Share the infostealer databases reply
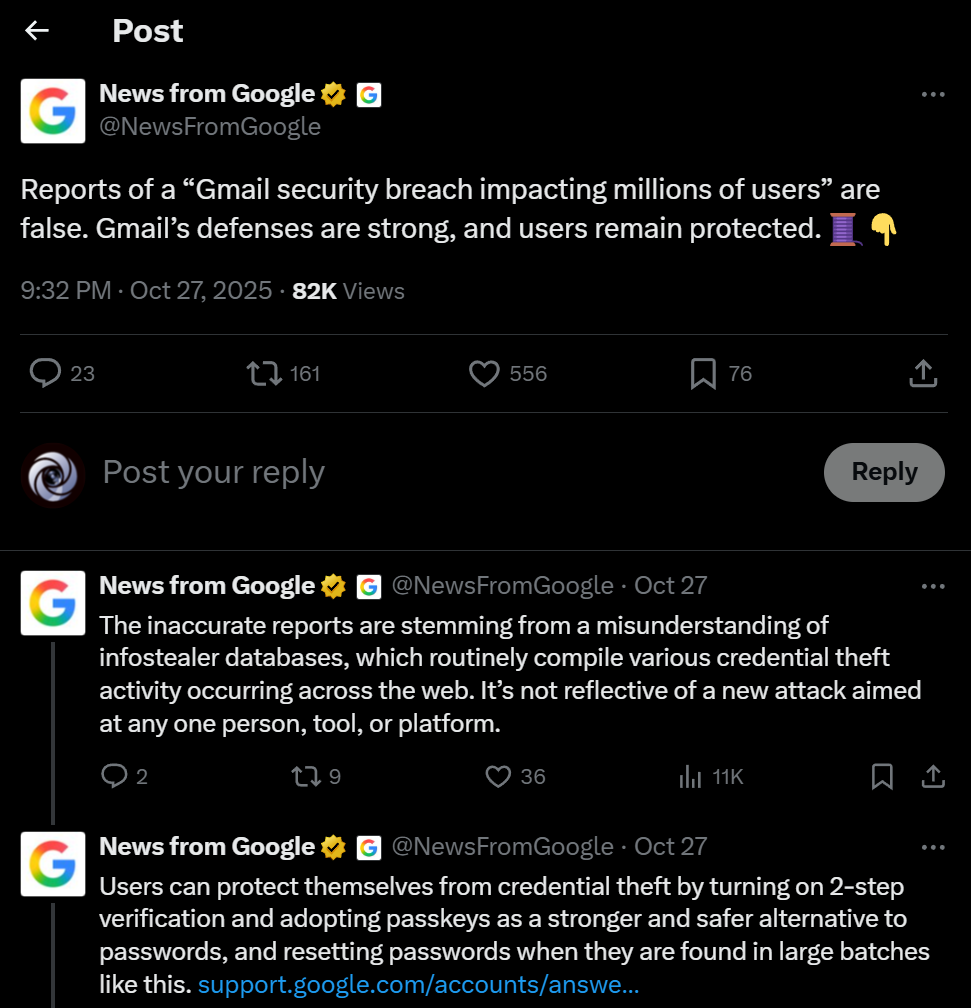 tap(932, 776)
